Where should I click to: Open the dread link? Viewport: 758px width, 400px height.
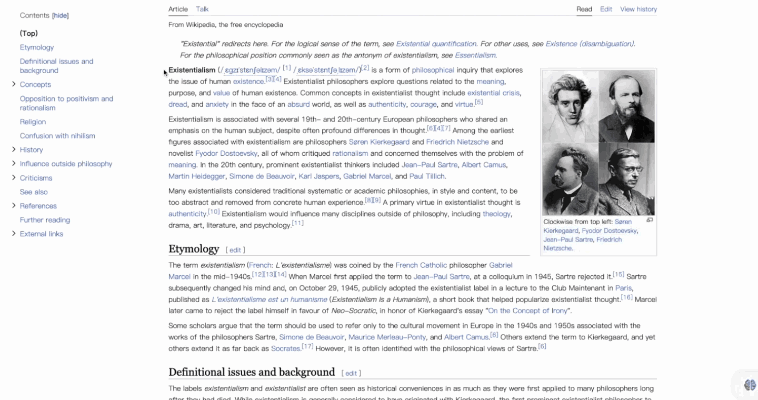coord(177,104)
